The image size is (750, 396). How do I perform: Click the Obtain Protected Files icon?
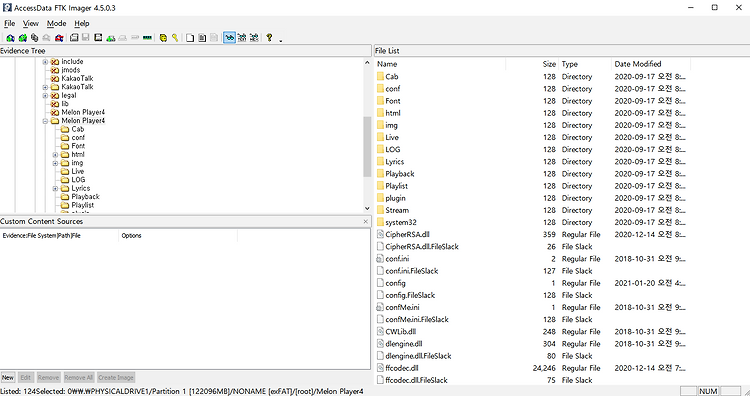163,38
